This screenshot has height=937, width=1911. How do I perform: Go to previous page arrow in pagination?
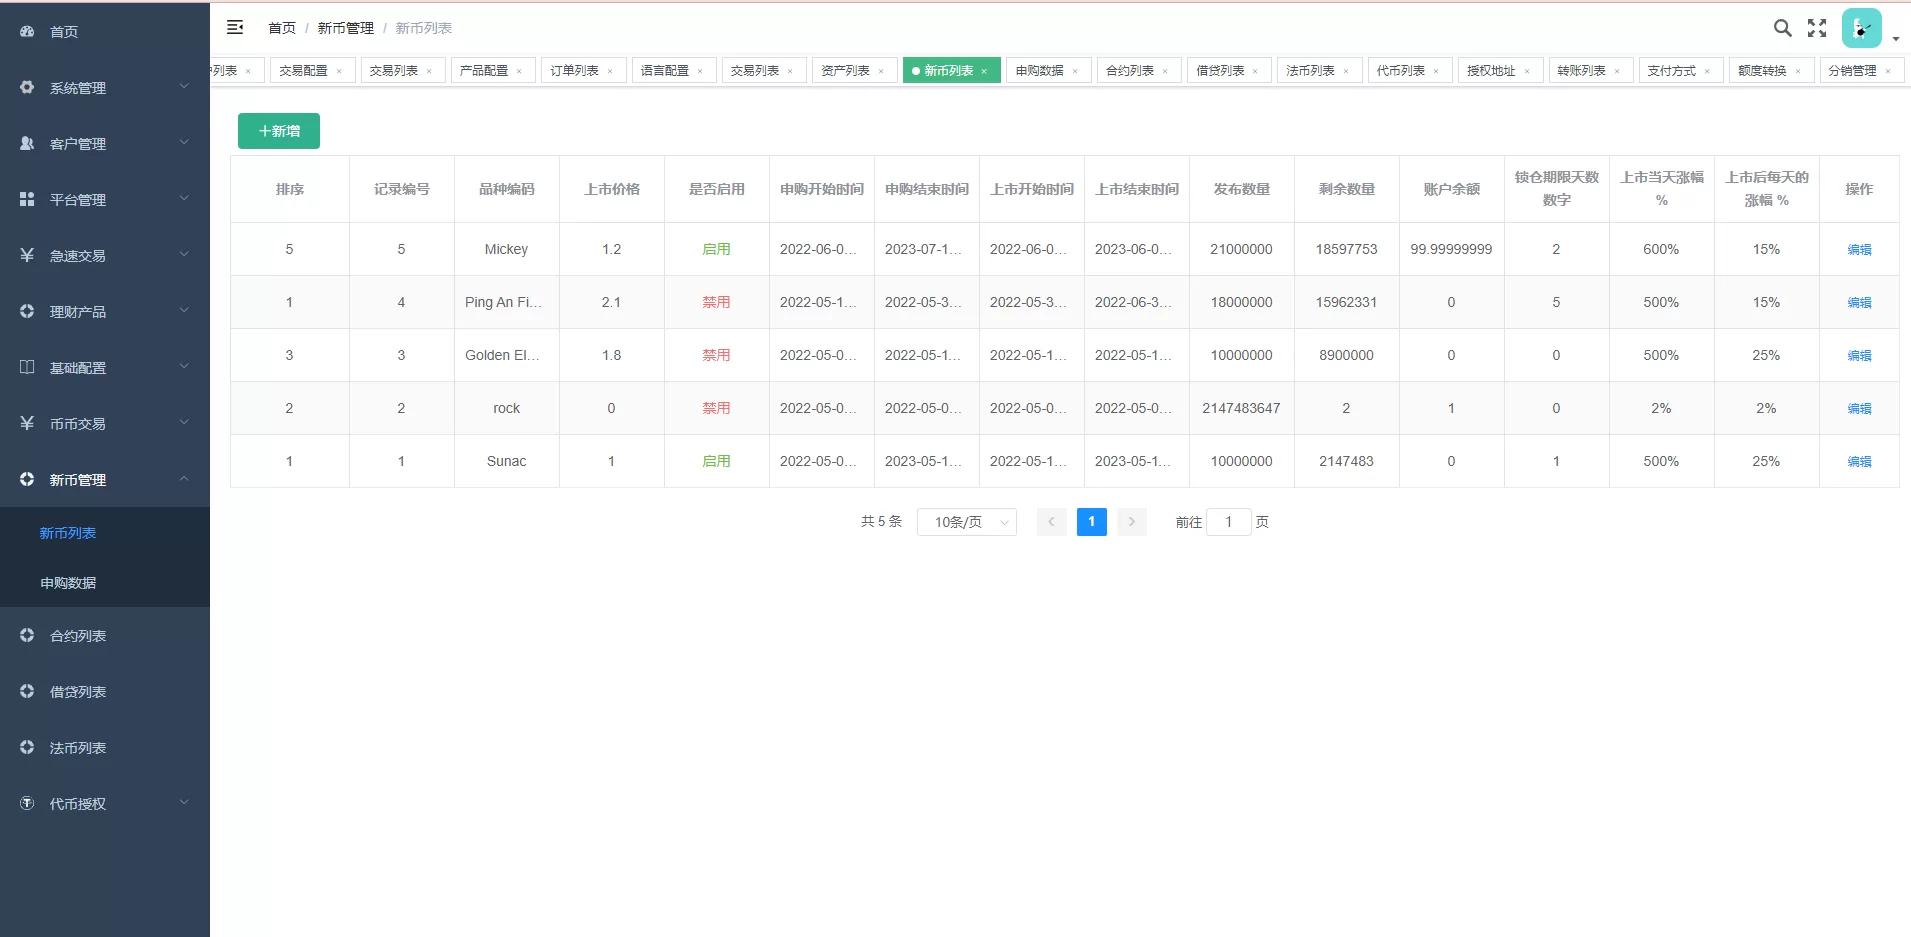point(1051,522)
